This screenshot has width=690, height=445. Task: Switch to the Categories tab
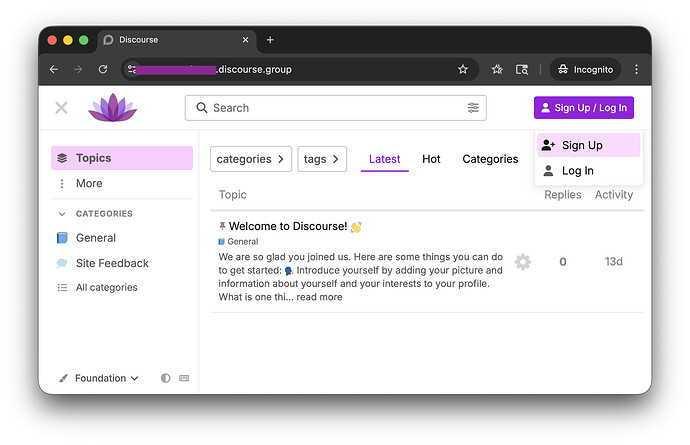[x=490, y=159]
